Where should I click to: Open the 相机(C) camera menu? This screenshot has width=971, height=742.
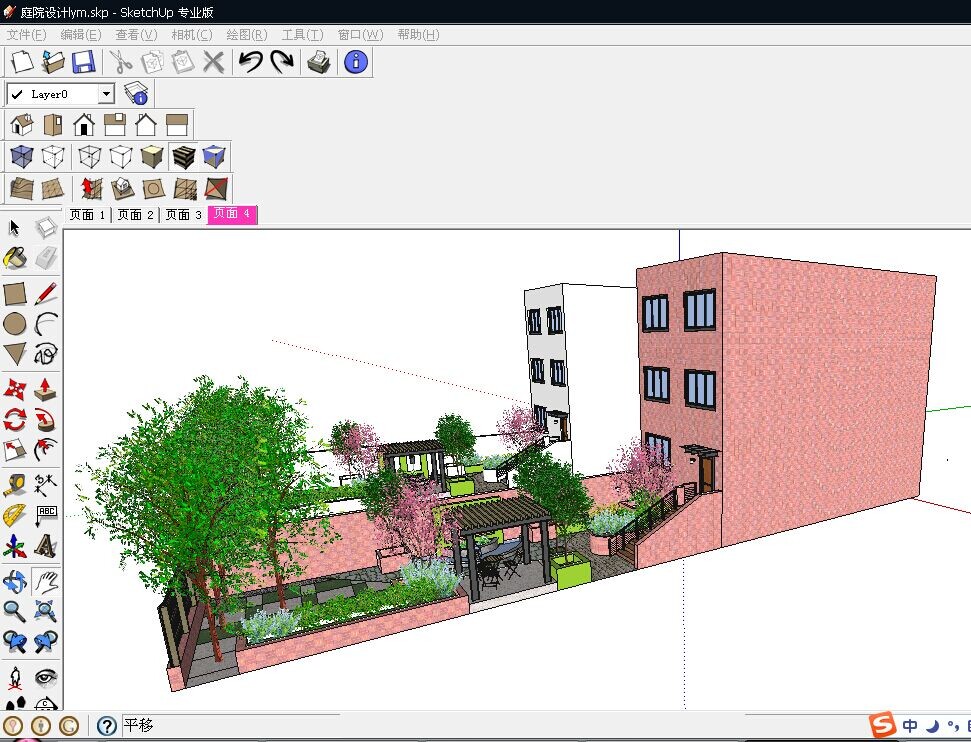(x=191, y=35)
